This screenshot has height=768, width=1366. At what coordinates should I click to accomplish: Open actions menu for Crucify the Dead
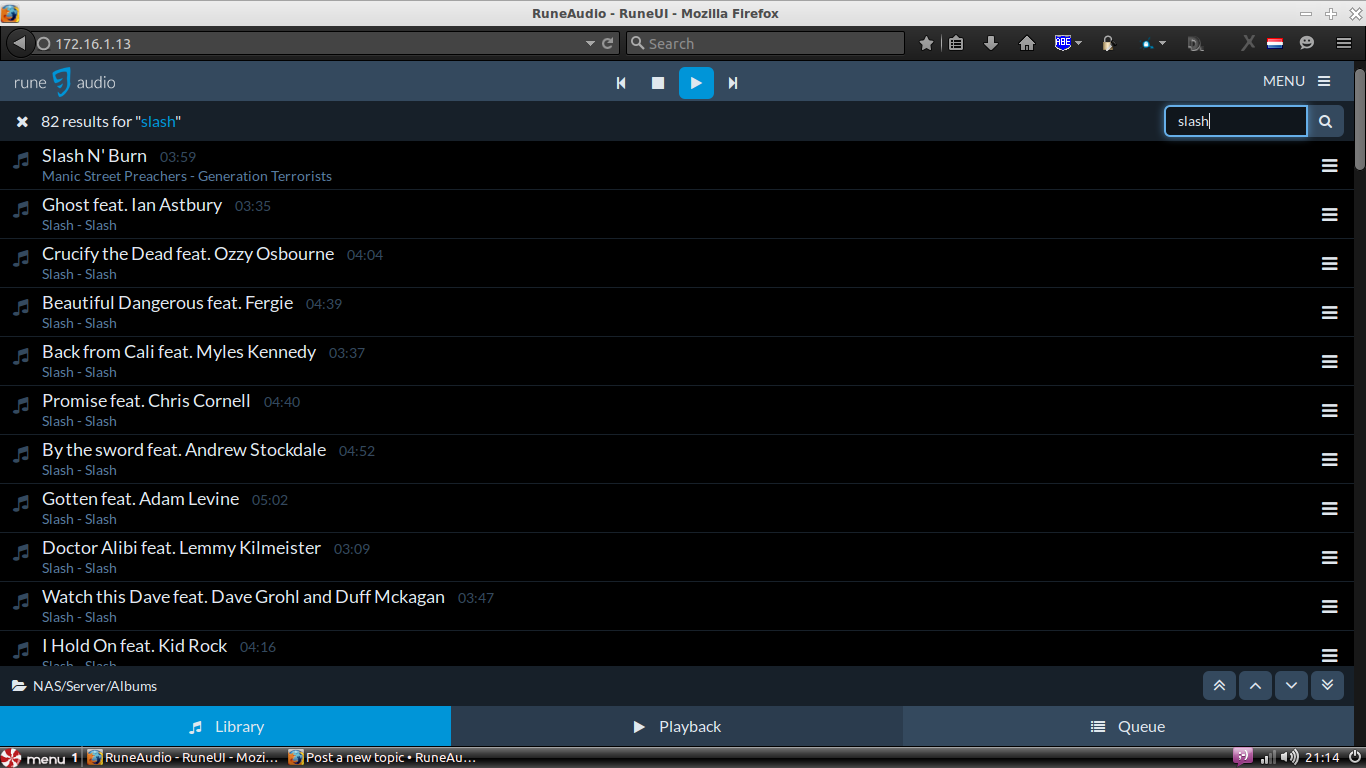[x=1330, y=264]
